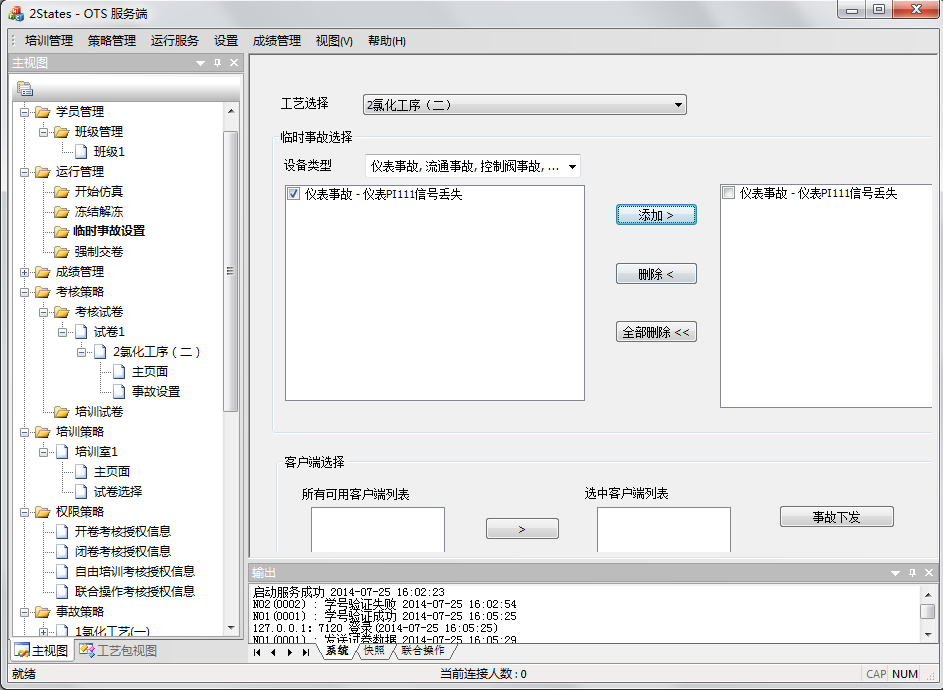Collapse the 培训策略 tree node
943x690 pixels.
coord(25,432)
